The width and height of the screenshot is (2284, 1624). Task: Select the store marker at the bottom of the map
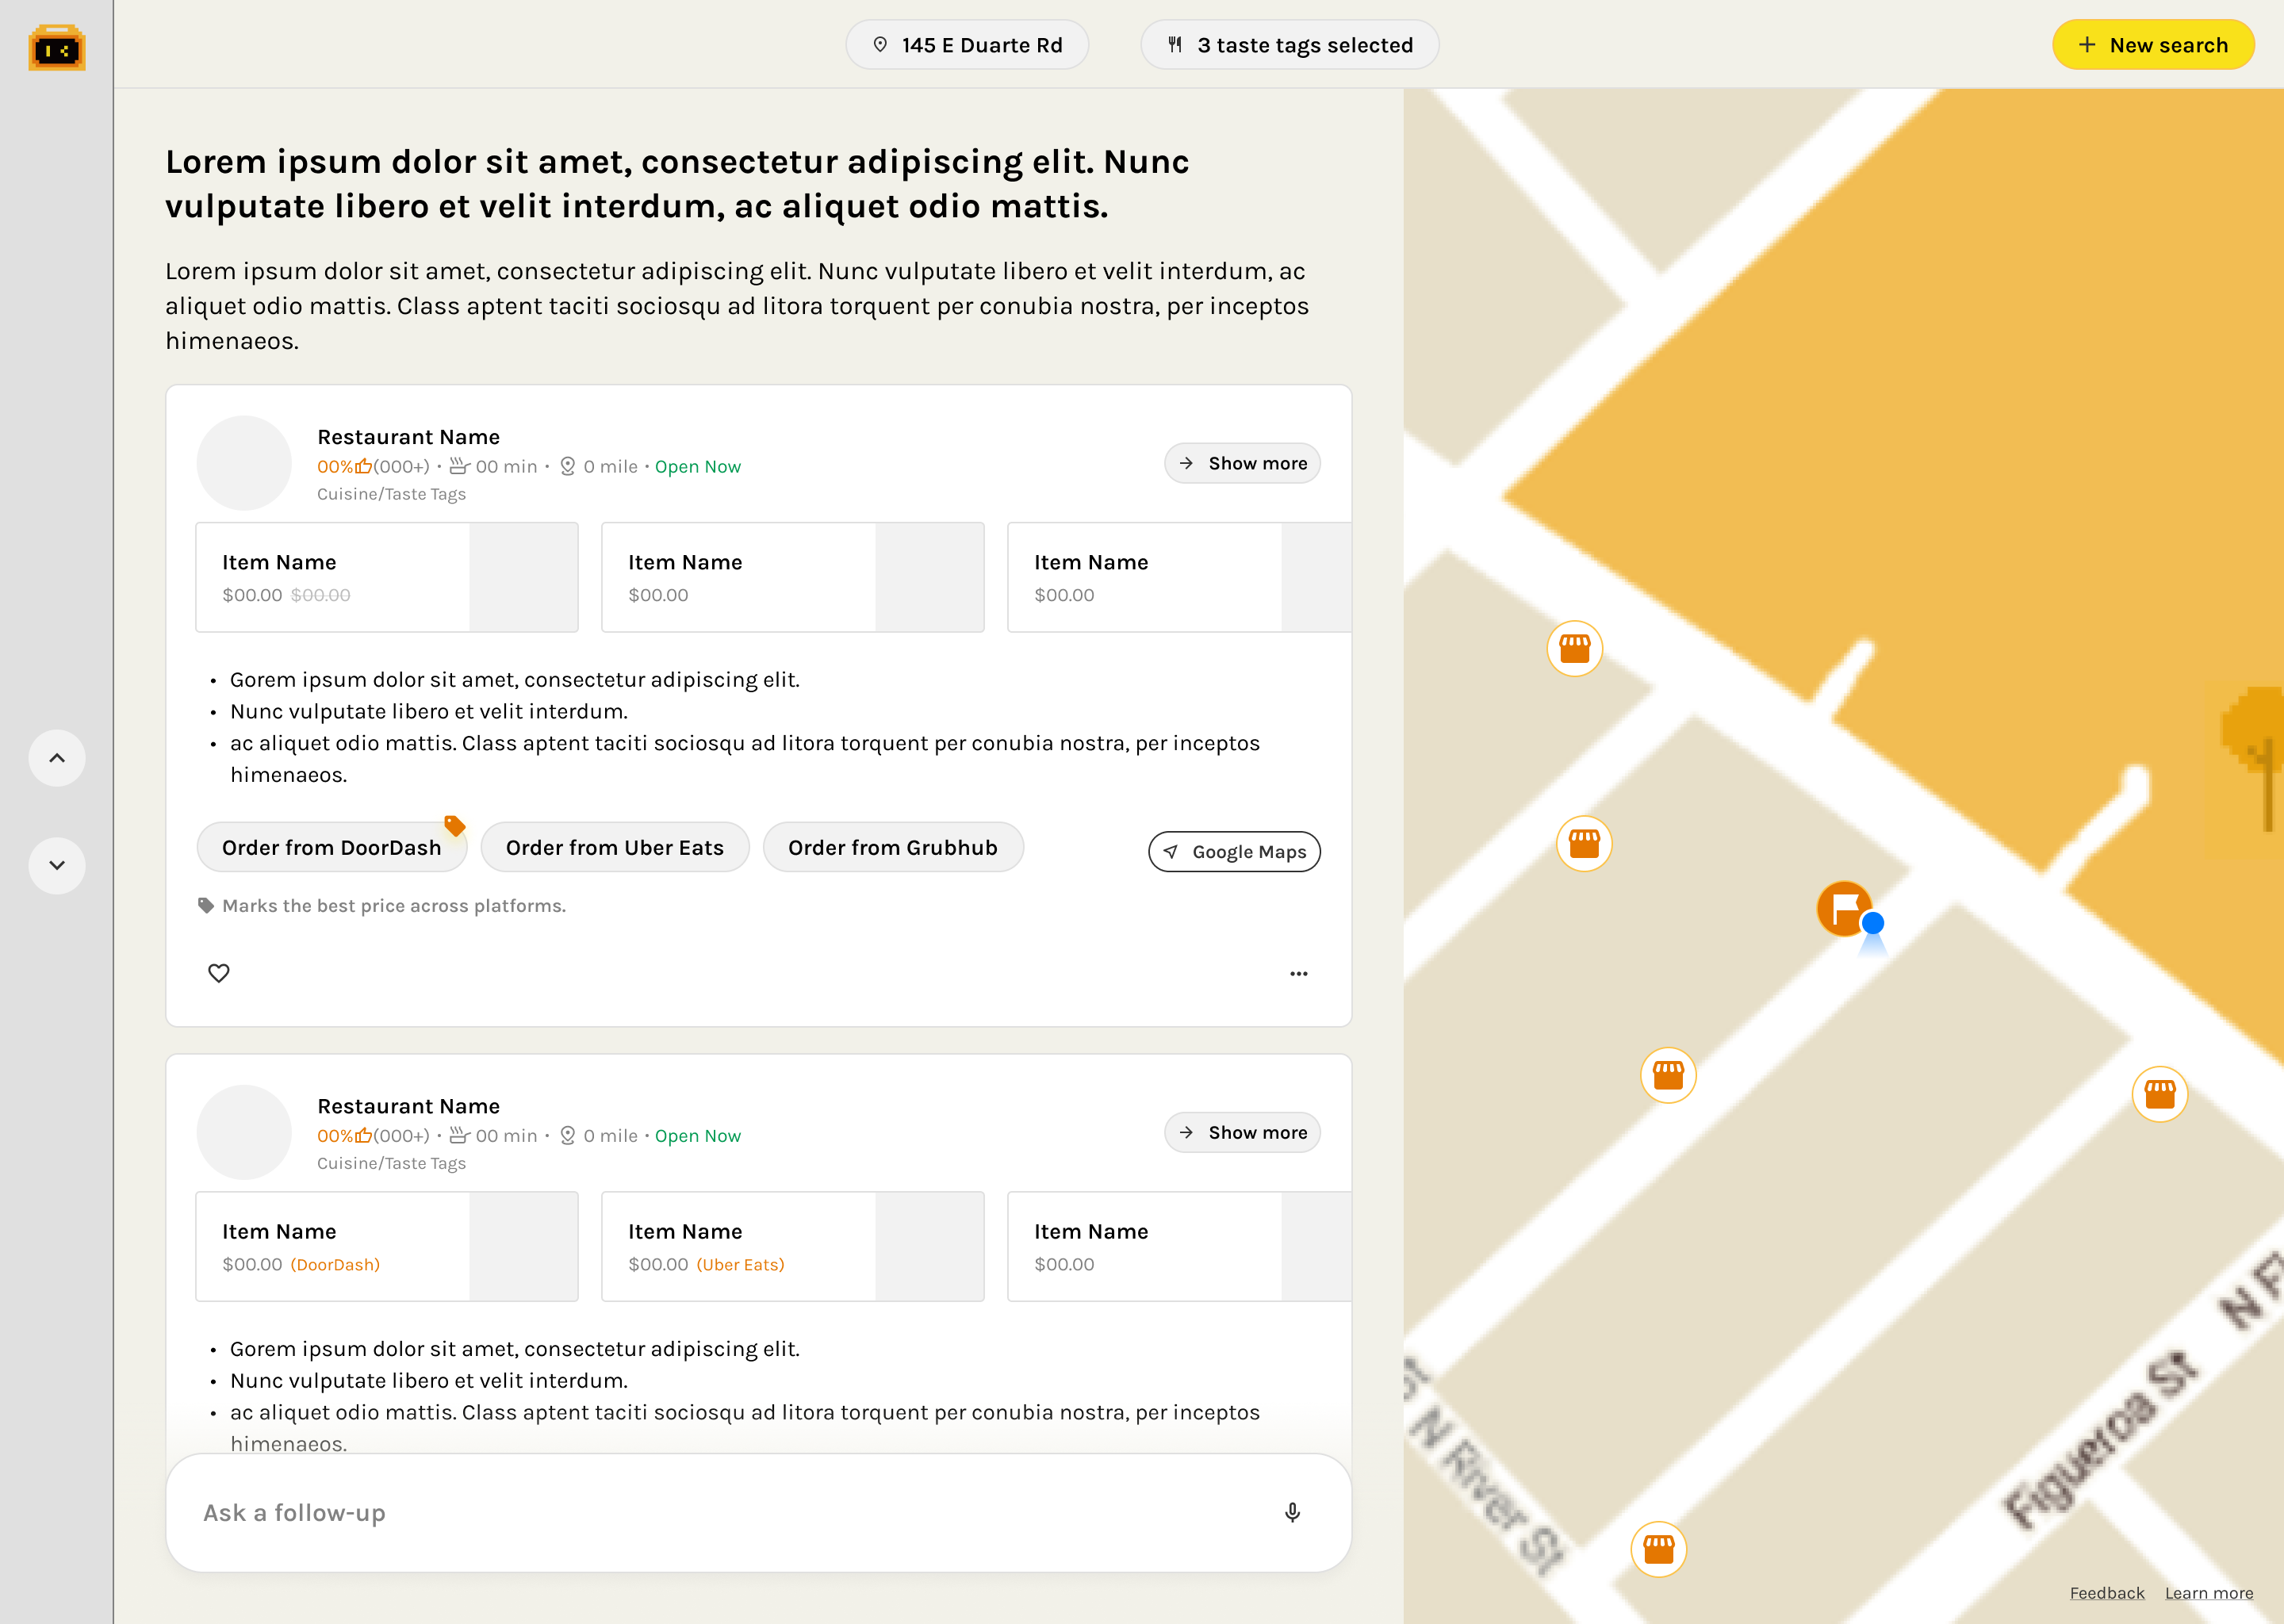click(1659, 1549)
